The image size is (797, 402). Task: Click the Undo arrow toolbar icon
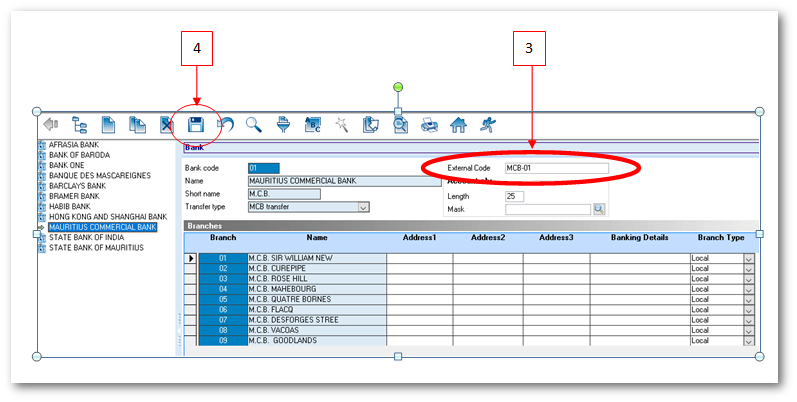point(225,125)
